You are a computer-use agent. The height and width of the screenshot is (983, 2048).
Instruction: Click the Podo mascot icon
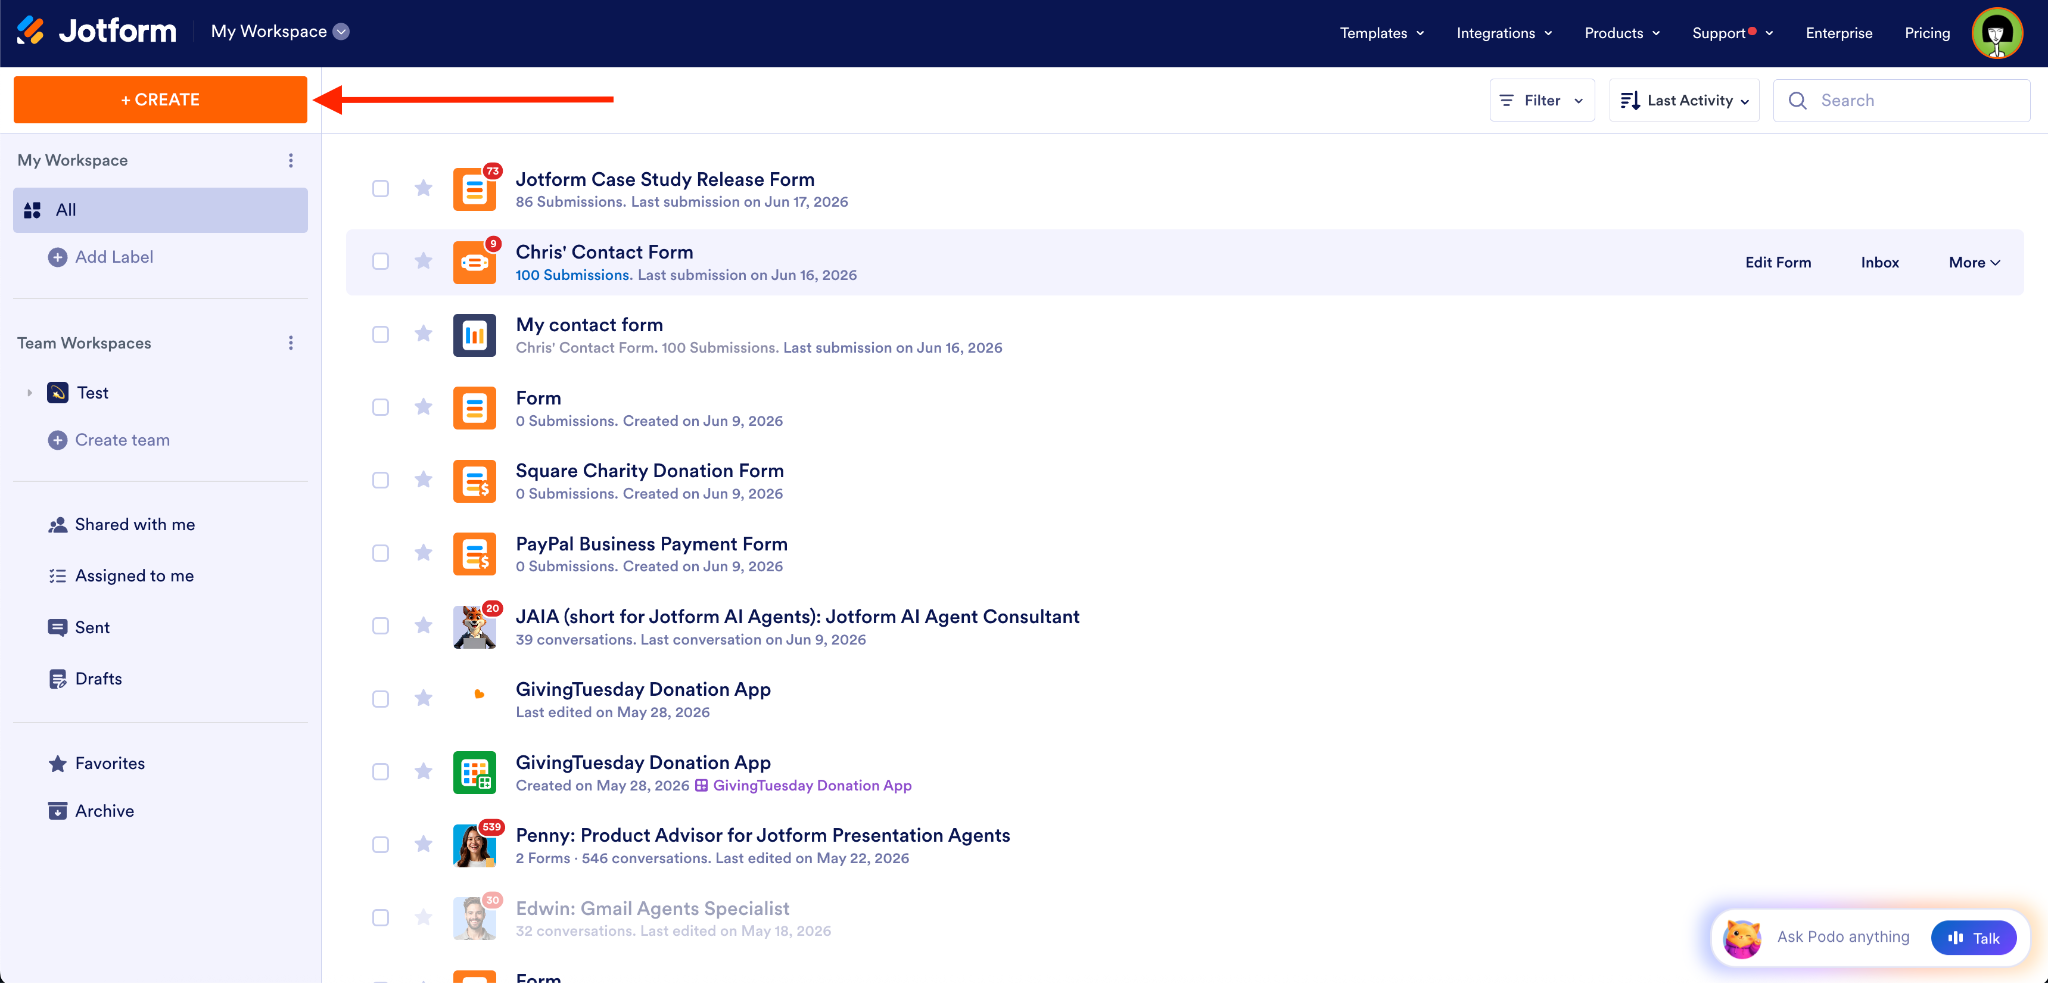(x=1742, y=938)
